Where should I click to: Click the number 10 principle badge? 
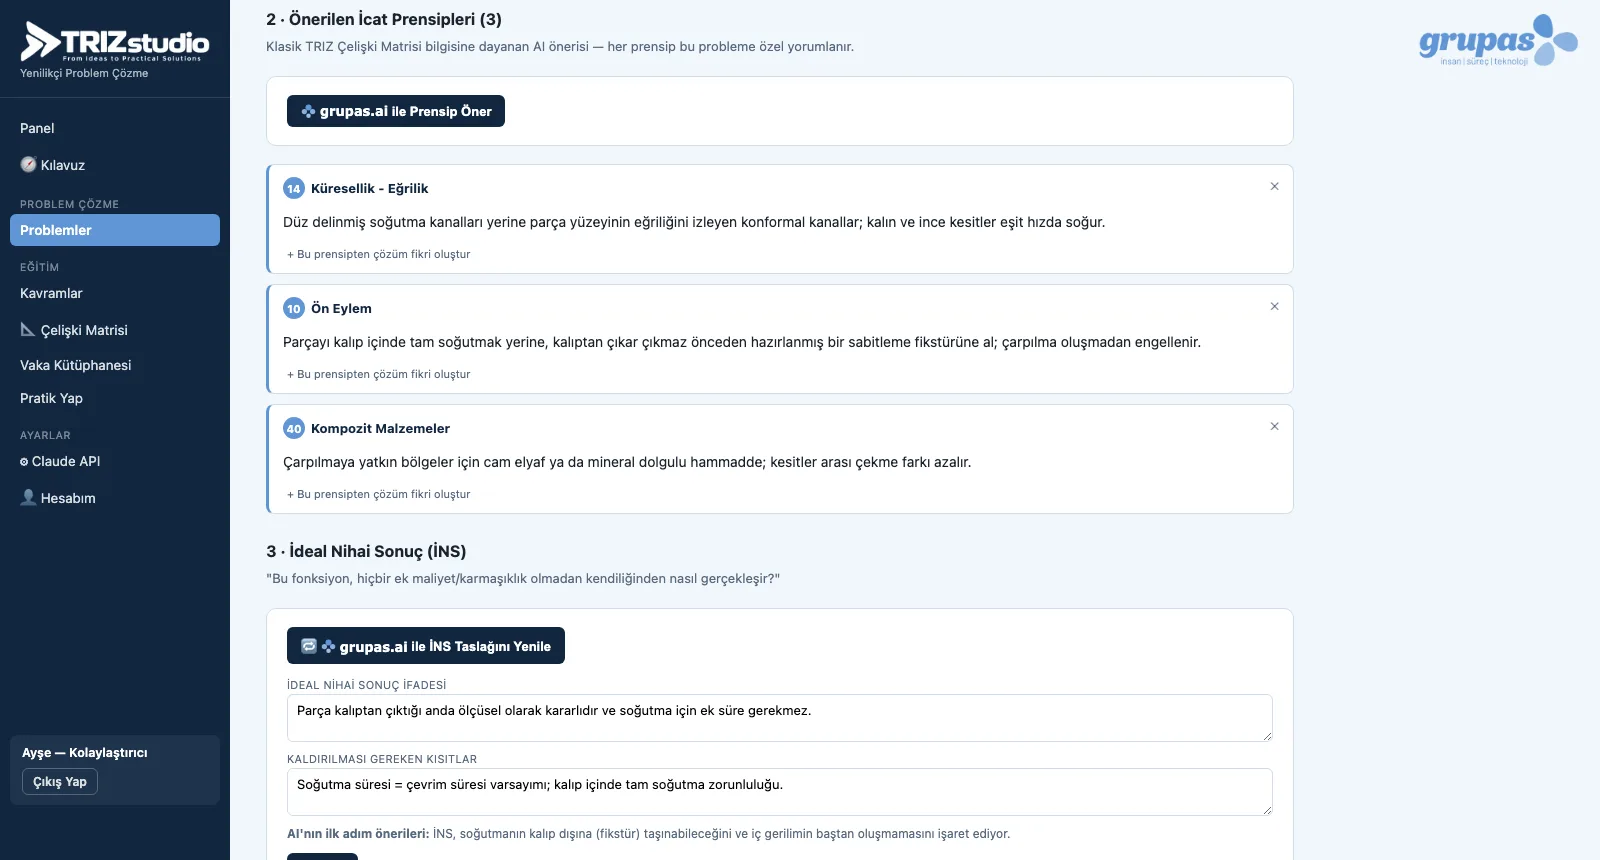click(x=294, y=308)
